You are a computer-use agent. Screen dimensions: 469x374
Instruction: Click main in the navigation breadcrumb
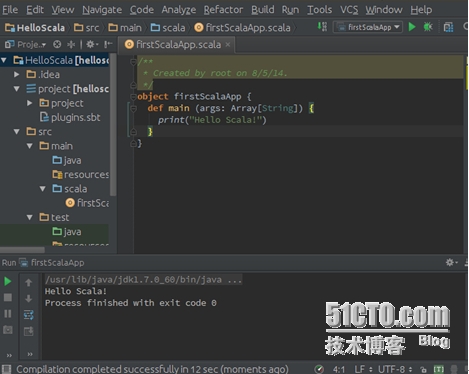coord(125,28)
